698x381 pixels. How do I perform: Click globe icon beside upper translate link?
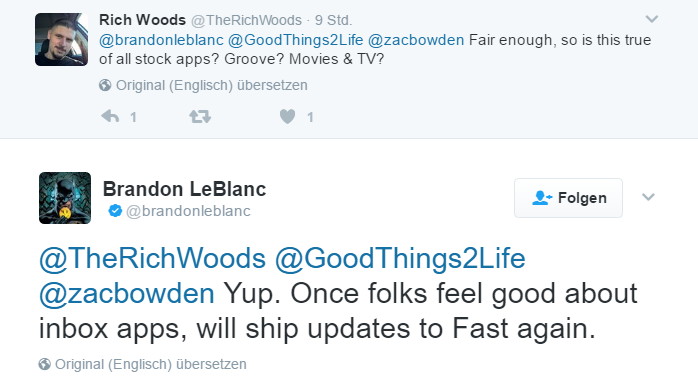point(105,85)
